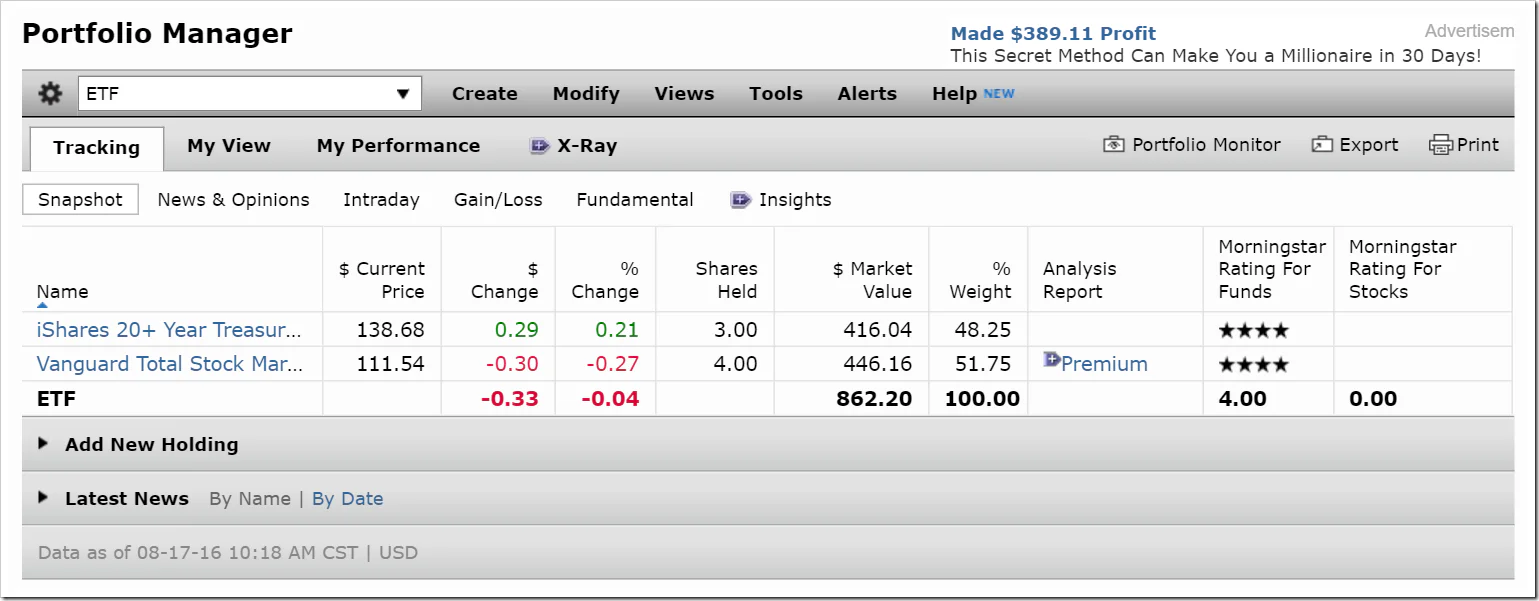Viewport: 1539px width, 601px height.
Task: Sort by Analysis Report column
Action: coord(1080,280)
